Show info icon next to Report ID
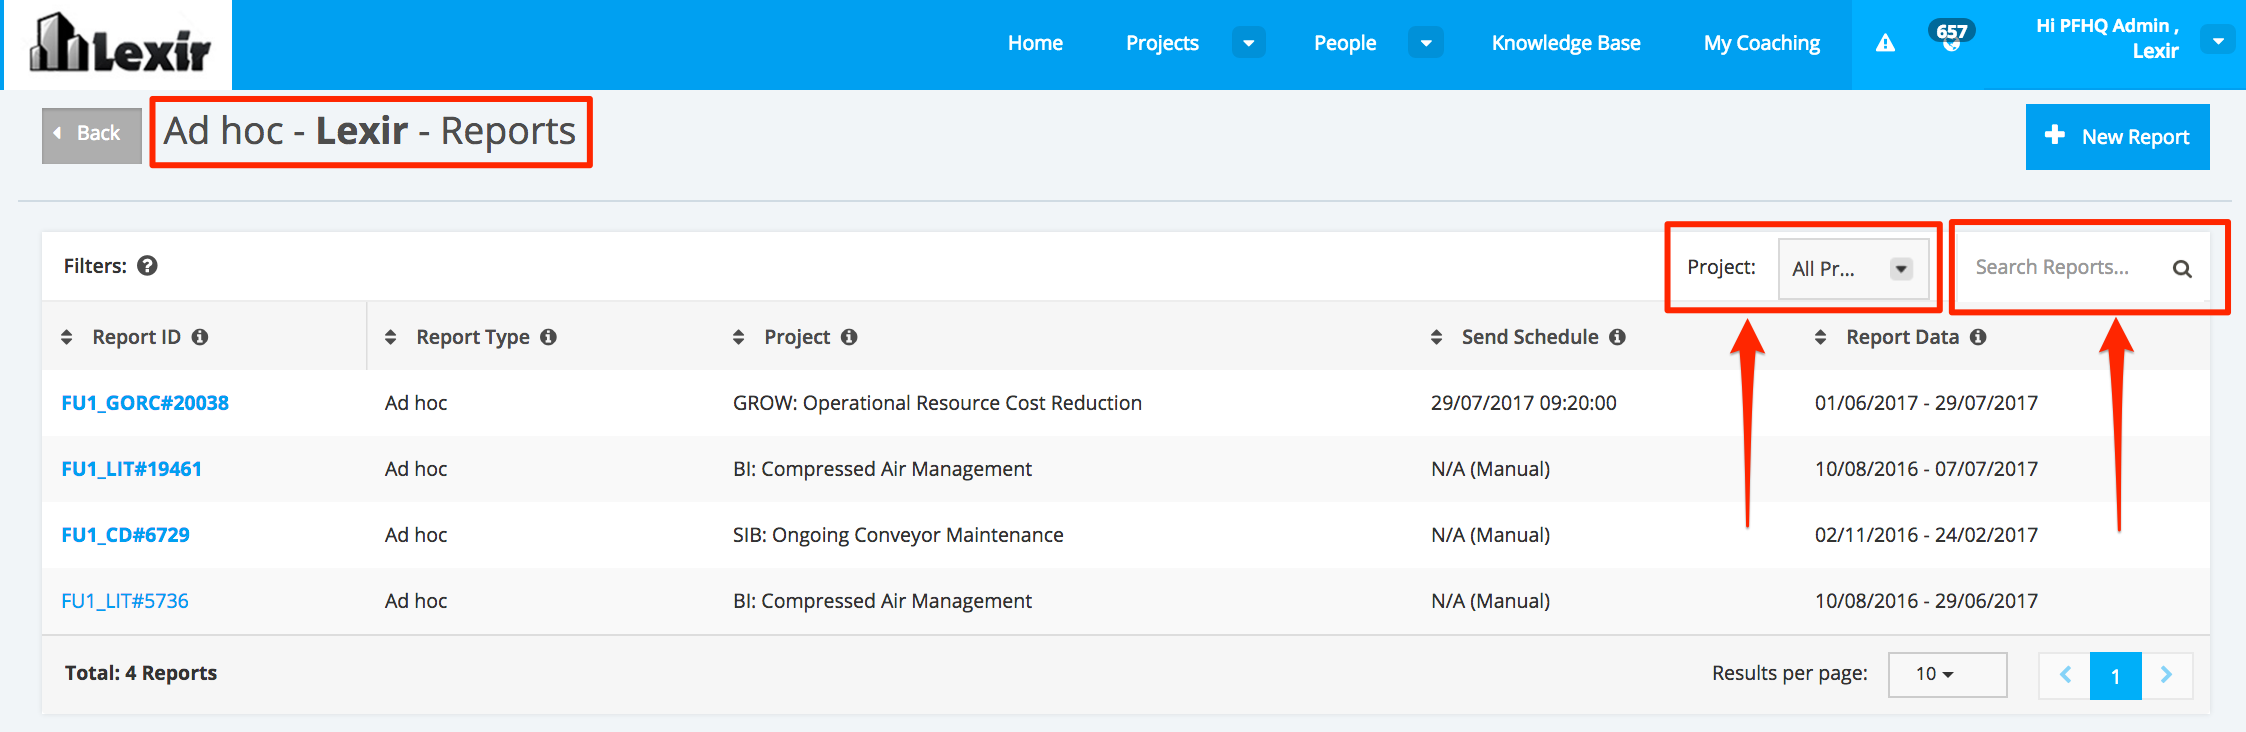The image size is (2246, 732). (x=200, y=337)
